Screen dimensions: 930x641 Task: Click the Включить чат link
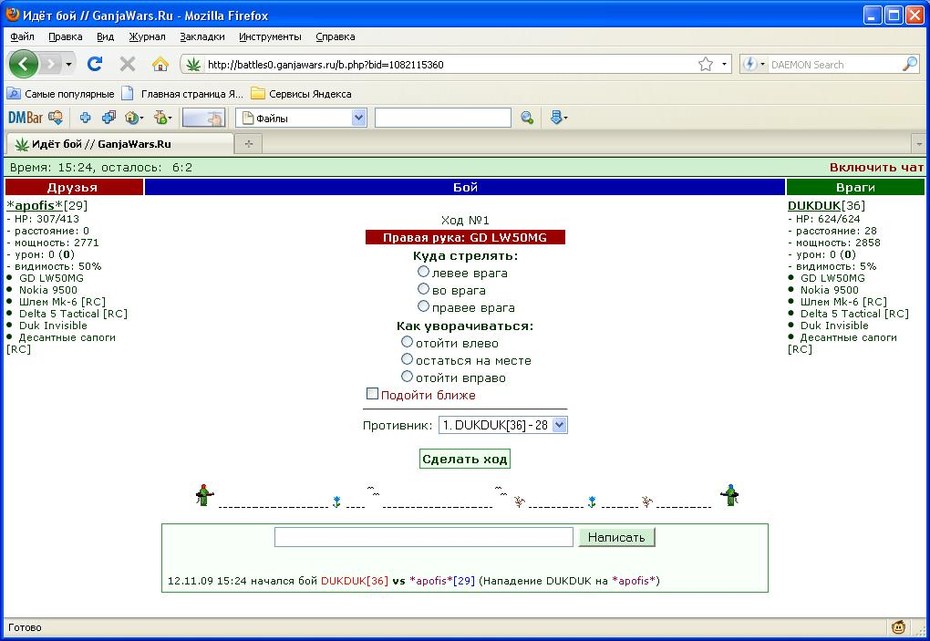(876, 168)
